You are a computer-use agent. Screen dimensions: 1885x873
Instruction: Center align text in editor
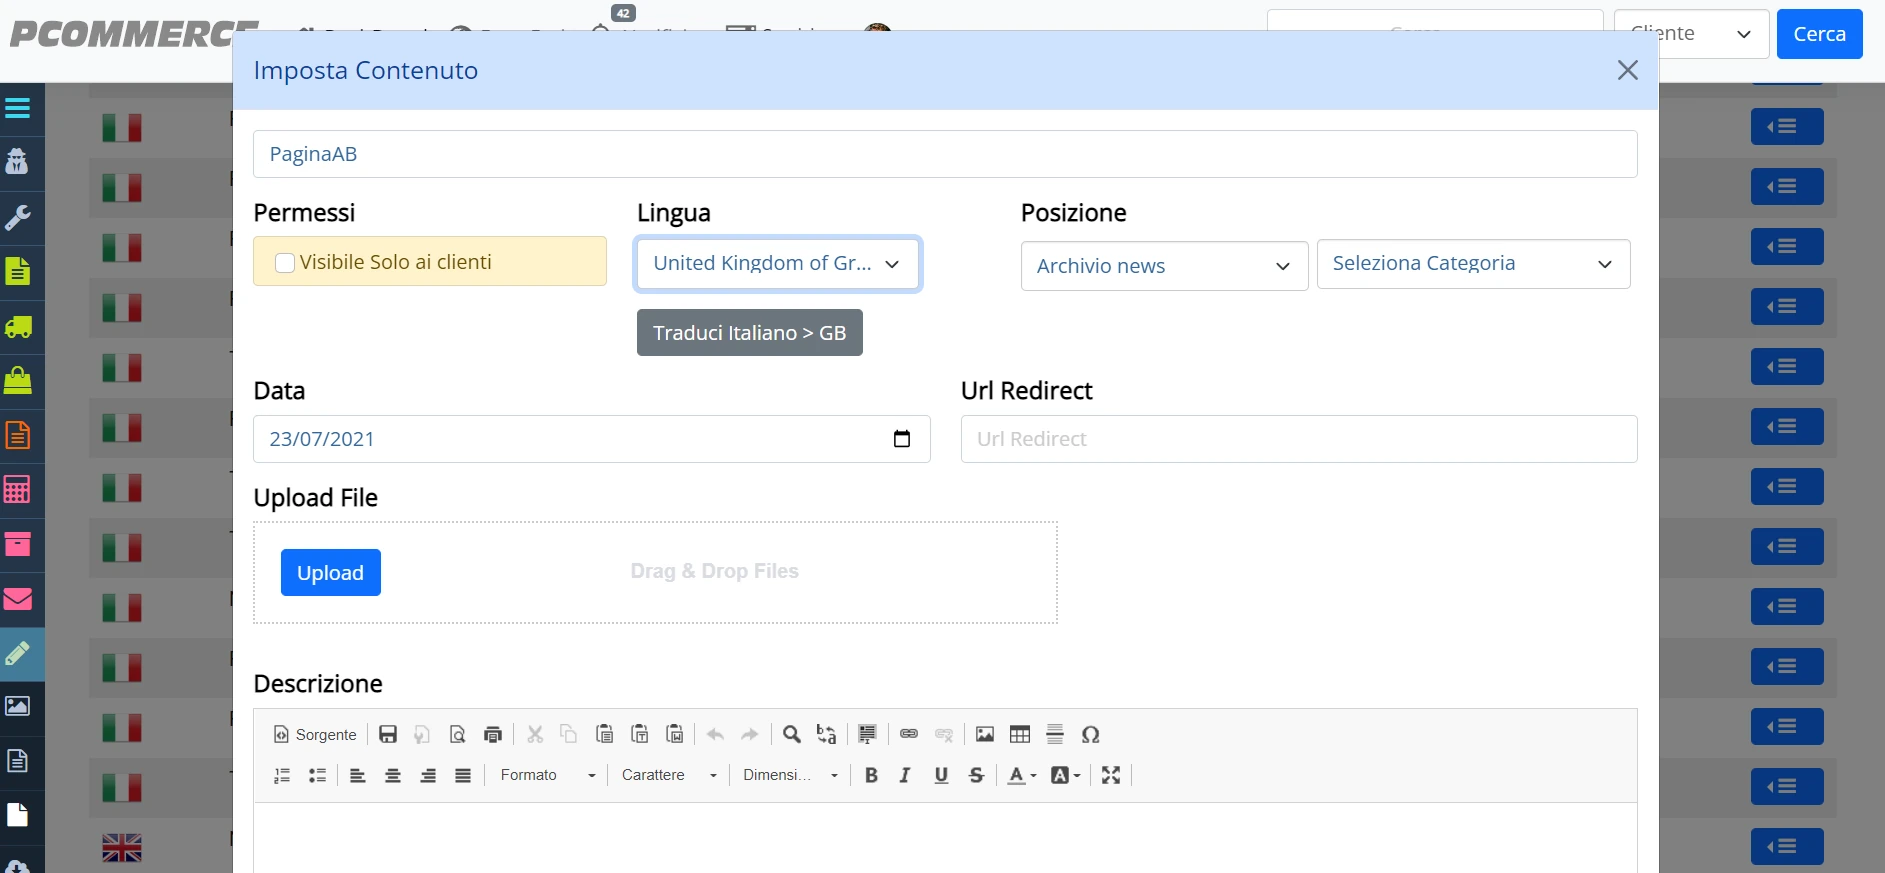pos(393,775)
